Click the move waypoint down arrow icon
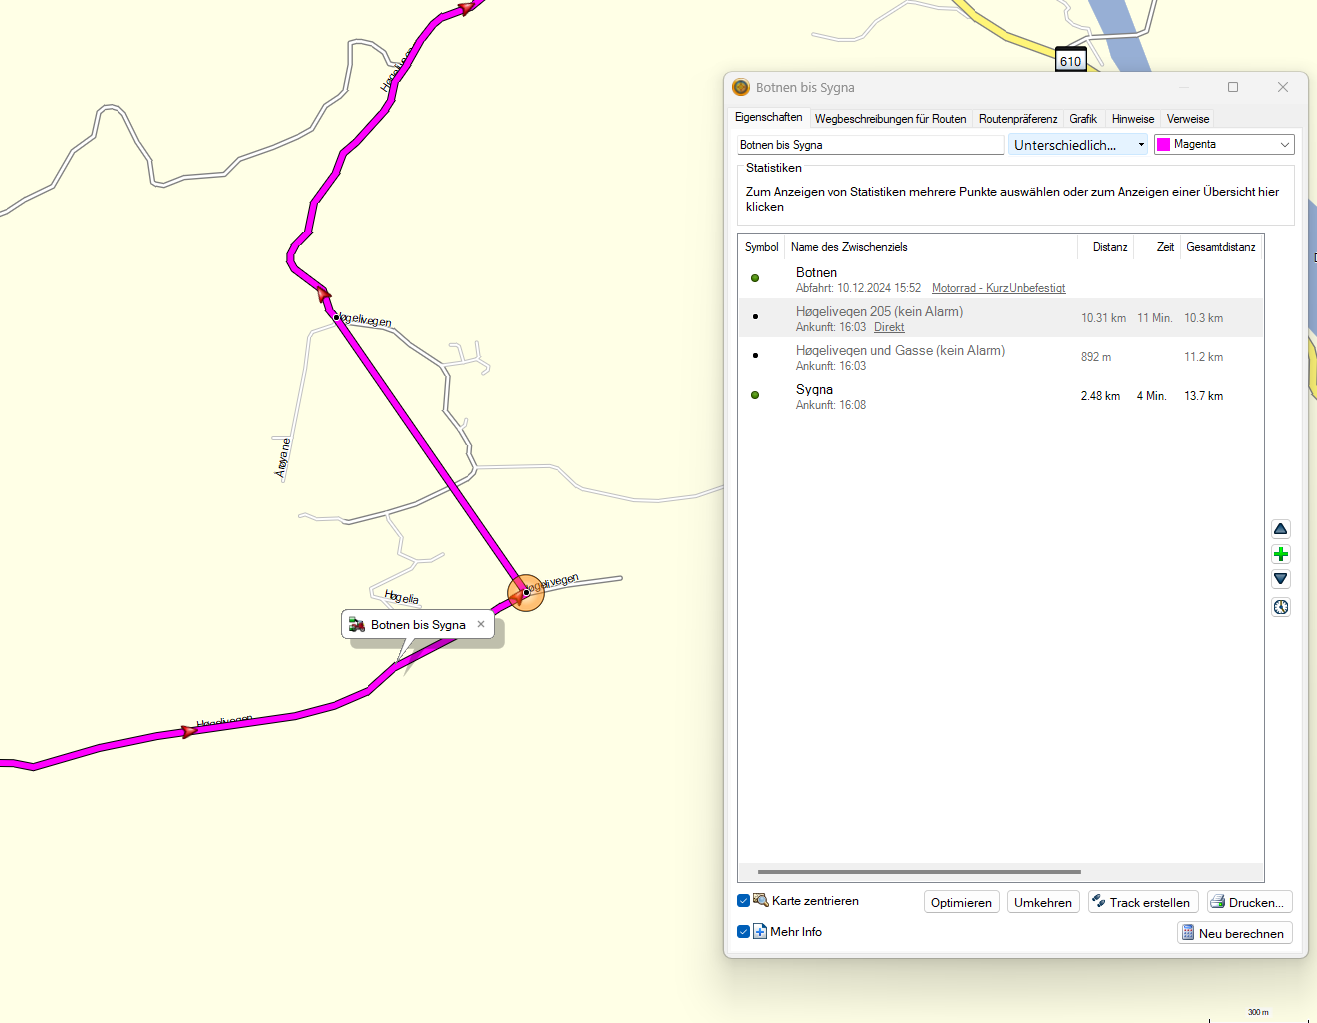1317x1023 pixels. (x=1280, y=579)
